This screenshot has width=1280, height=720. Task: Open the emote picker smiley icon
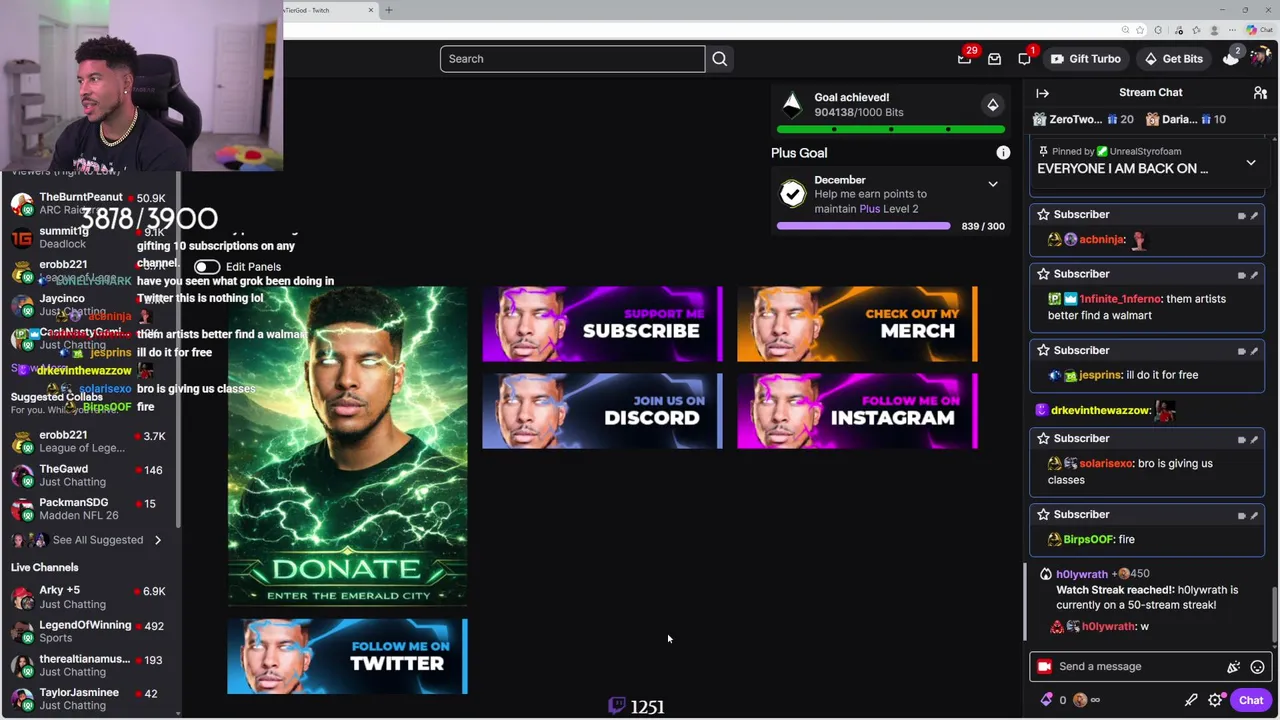pyautogui.click(x=1257, y=667)
